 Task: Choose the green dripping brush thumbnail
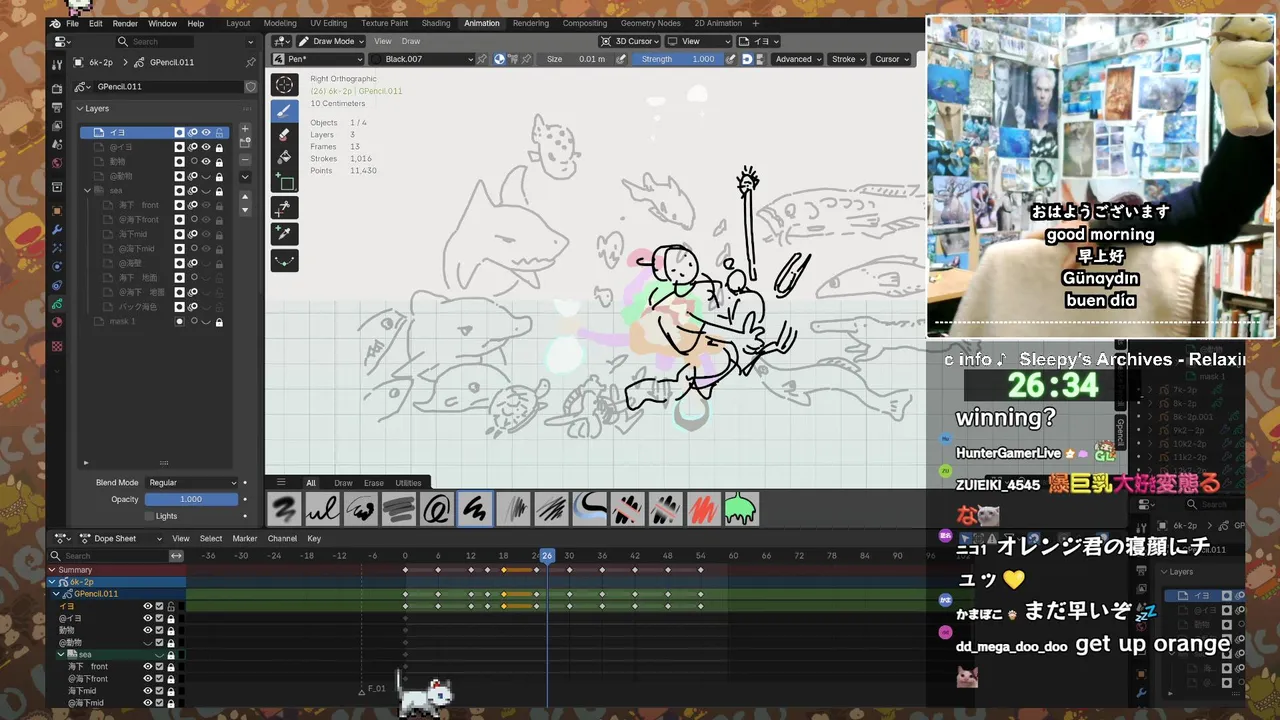(741, 509)
